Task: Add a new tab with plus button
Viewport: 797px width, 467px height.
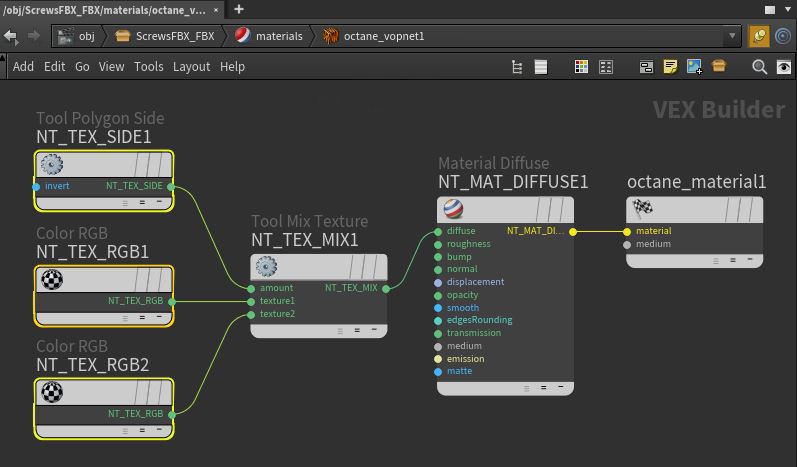Action: (x=238, y=9)
